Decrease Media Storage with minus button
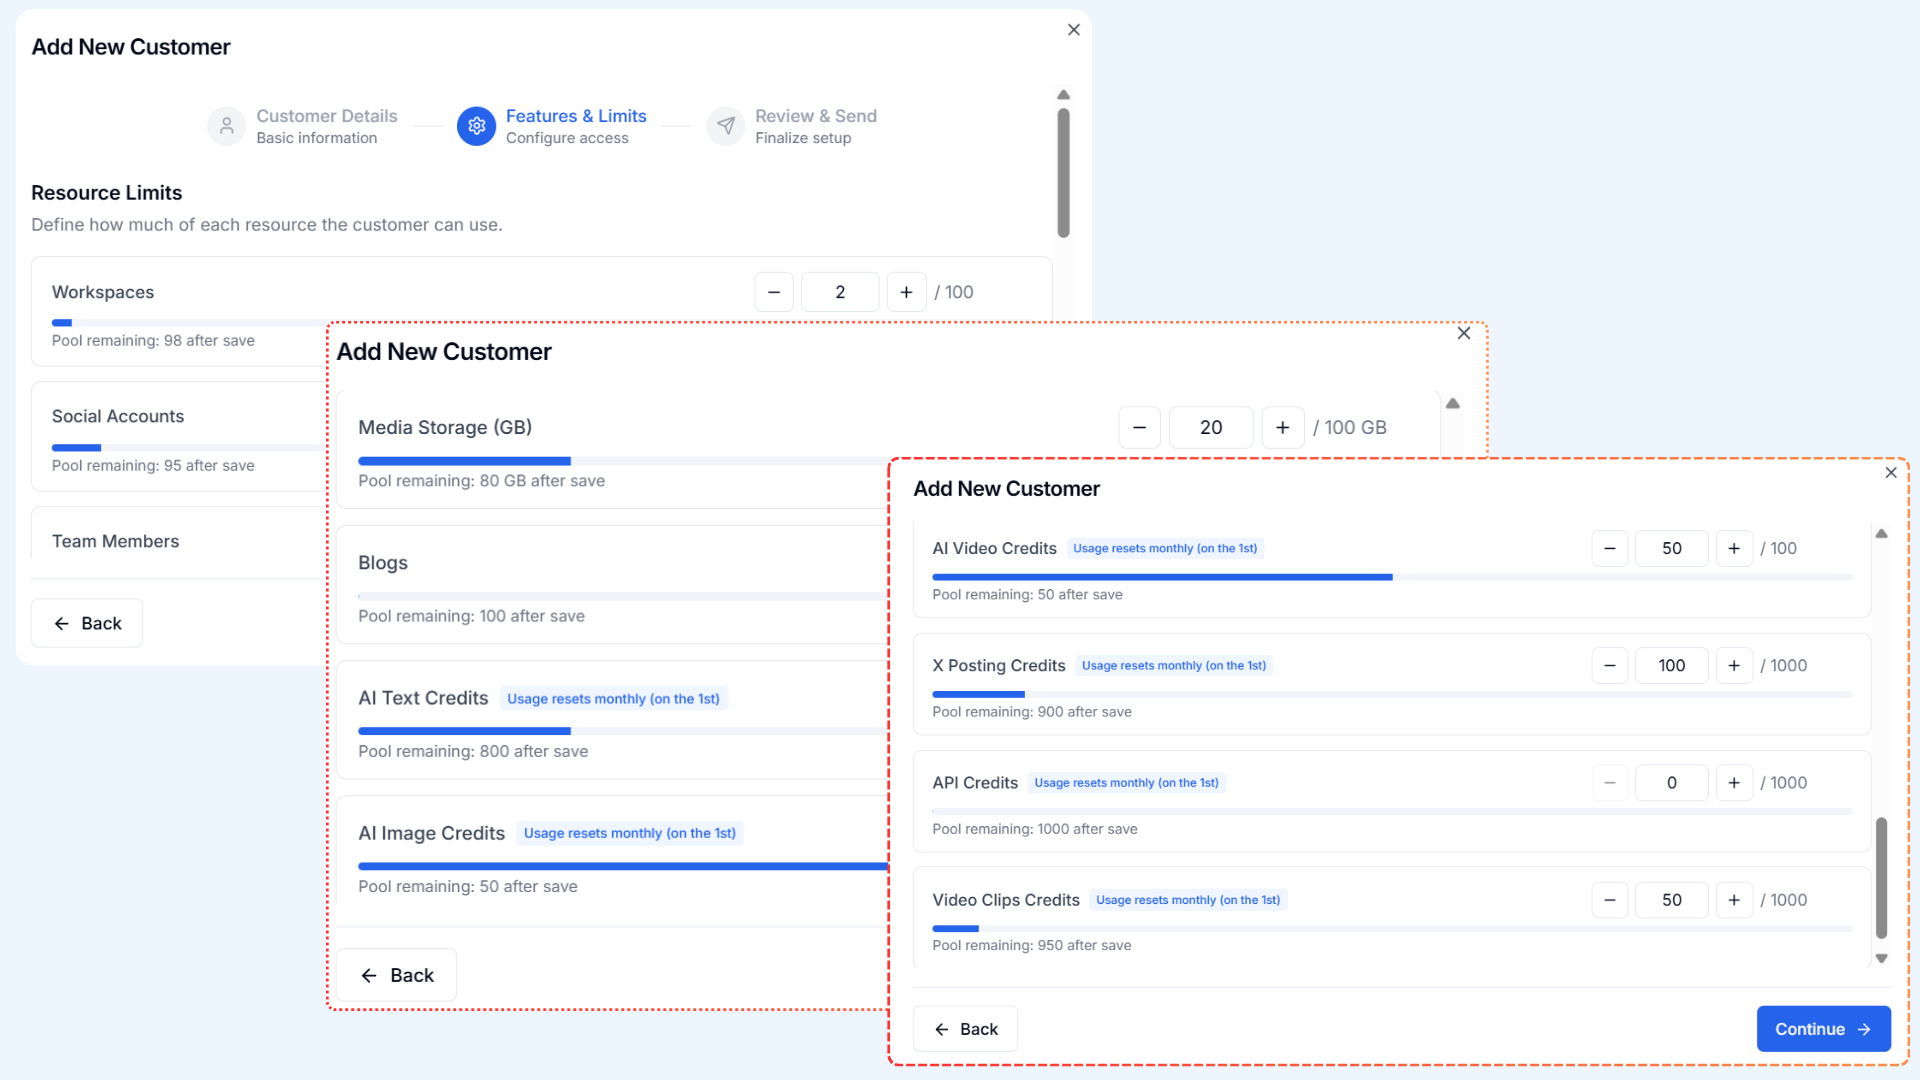The image size is (1920, 1080). click(x=1139, y=427)
